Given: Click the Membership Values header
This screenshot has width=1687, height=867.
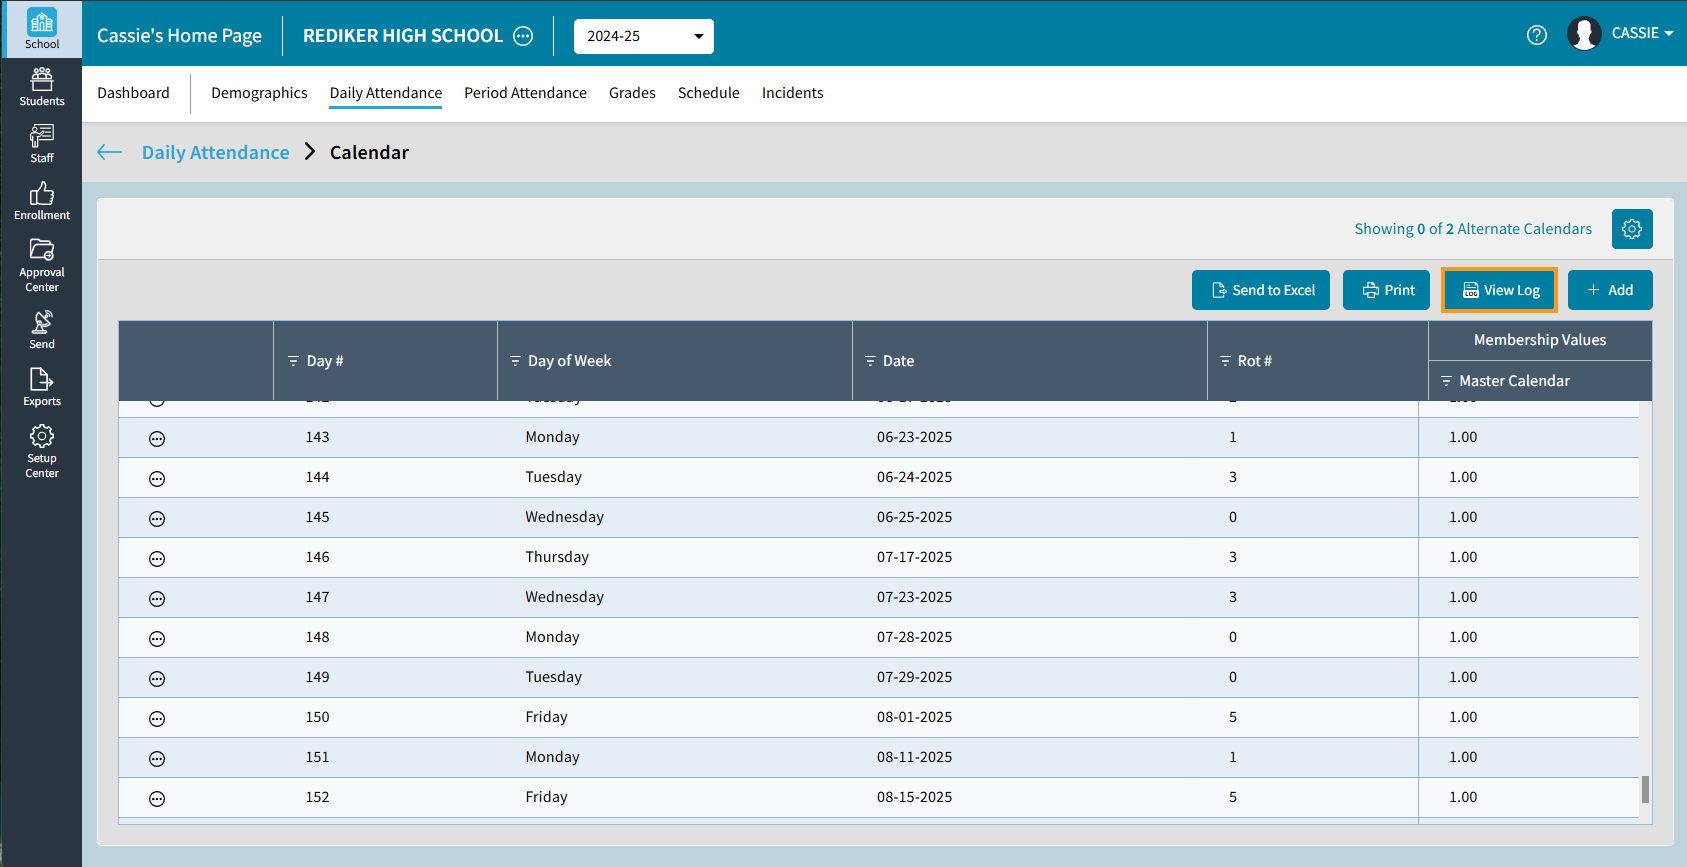Looking at the screenshot, I should pos(1540,340).
